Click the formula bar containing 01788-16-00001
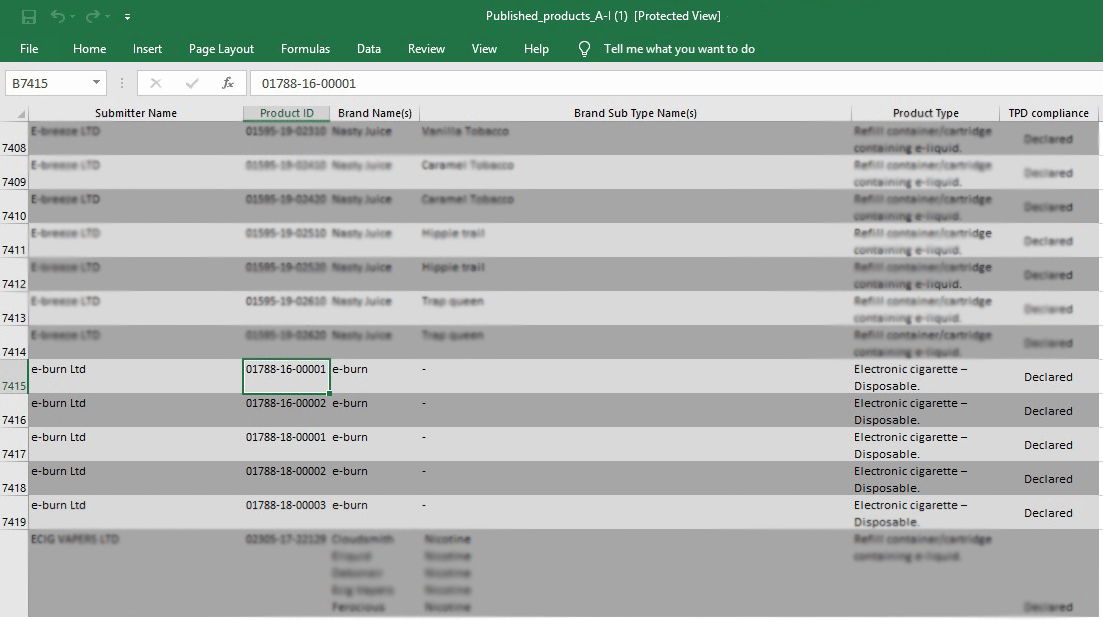 [675, 83]
